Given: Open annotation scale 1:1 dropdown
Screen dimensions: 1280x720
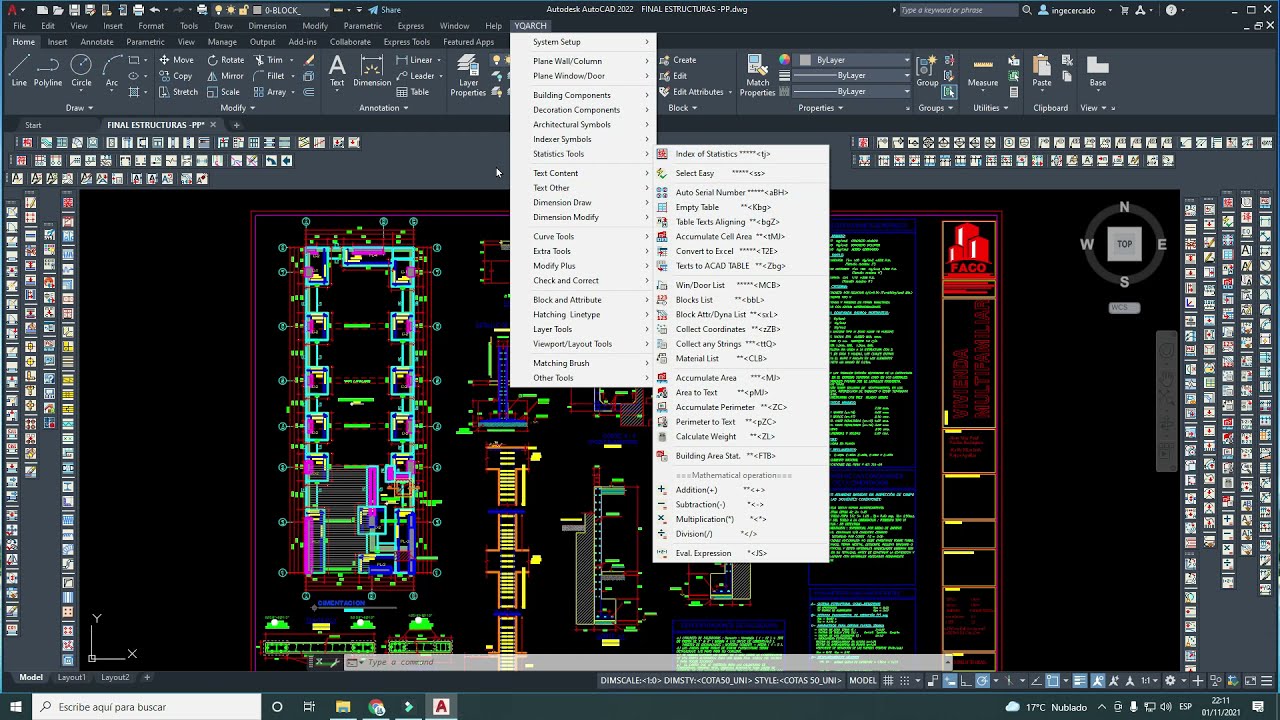Looking at the screenshot, I should click(x=1150, y=680).
